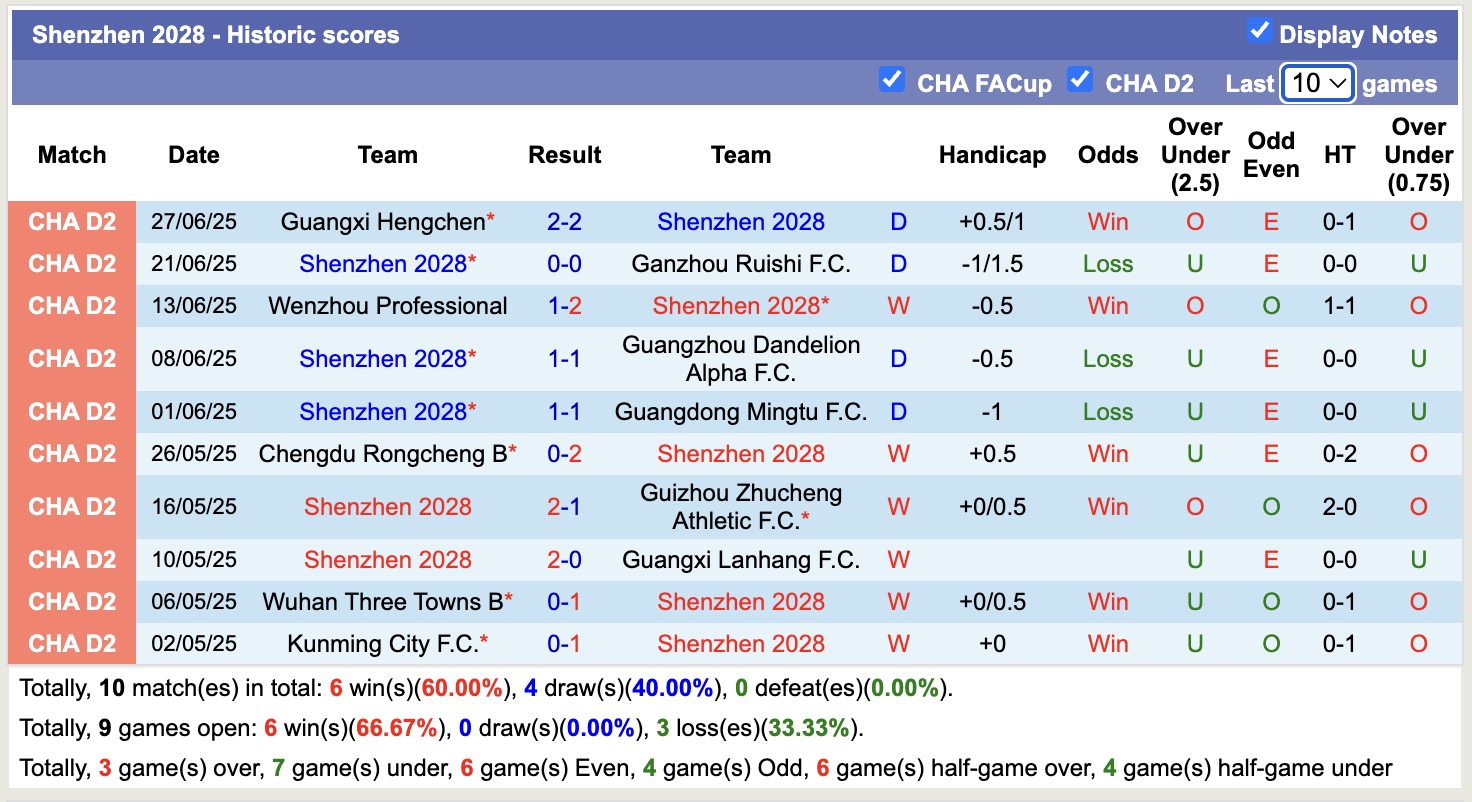The height and width of the screenshot is (802, 1472).
Task: Open the 2-2 result link in the top row
Action: [565, 222]
